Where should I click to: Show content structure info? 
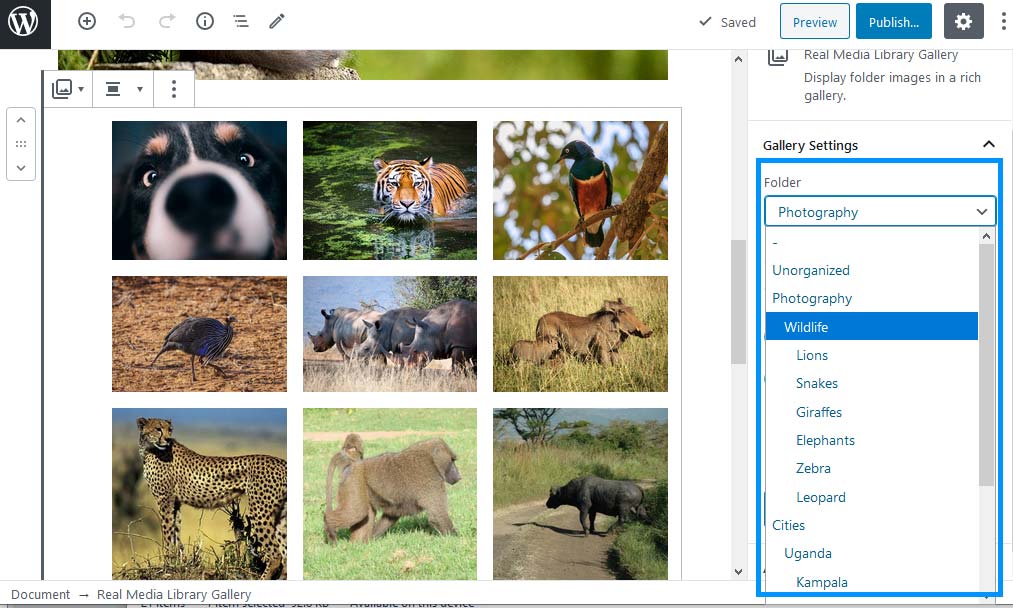(x=204, y=21)
